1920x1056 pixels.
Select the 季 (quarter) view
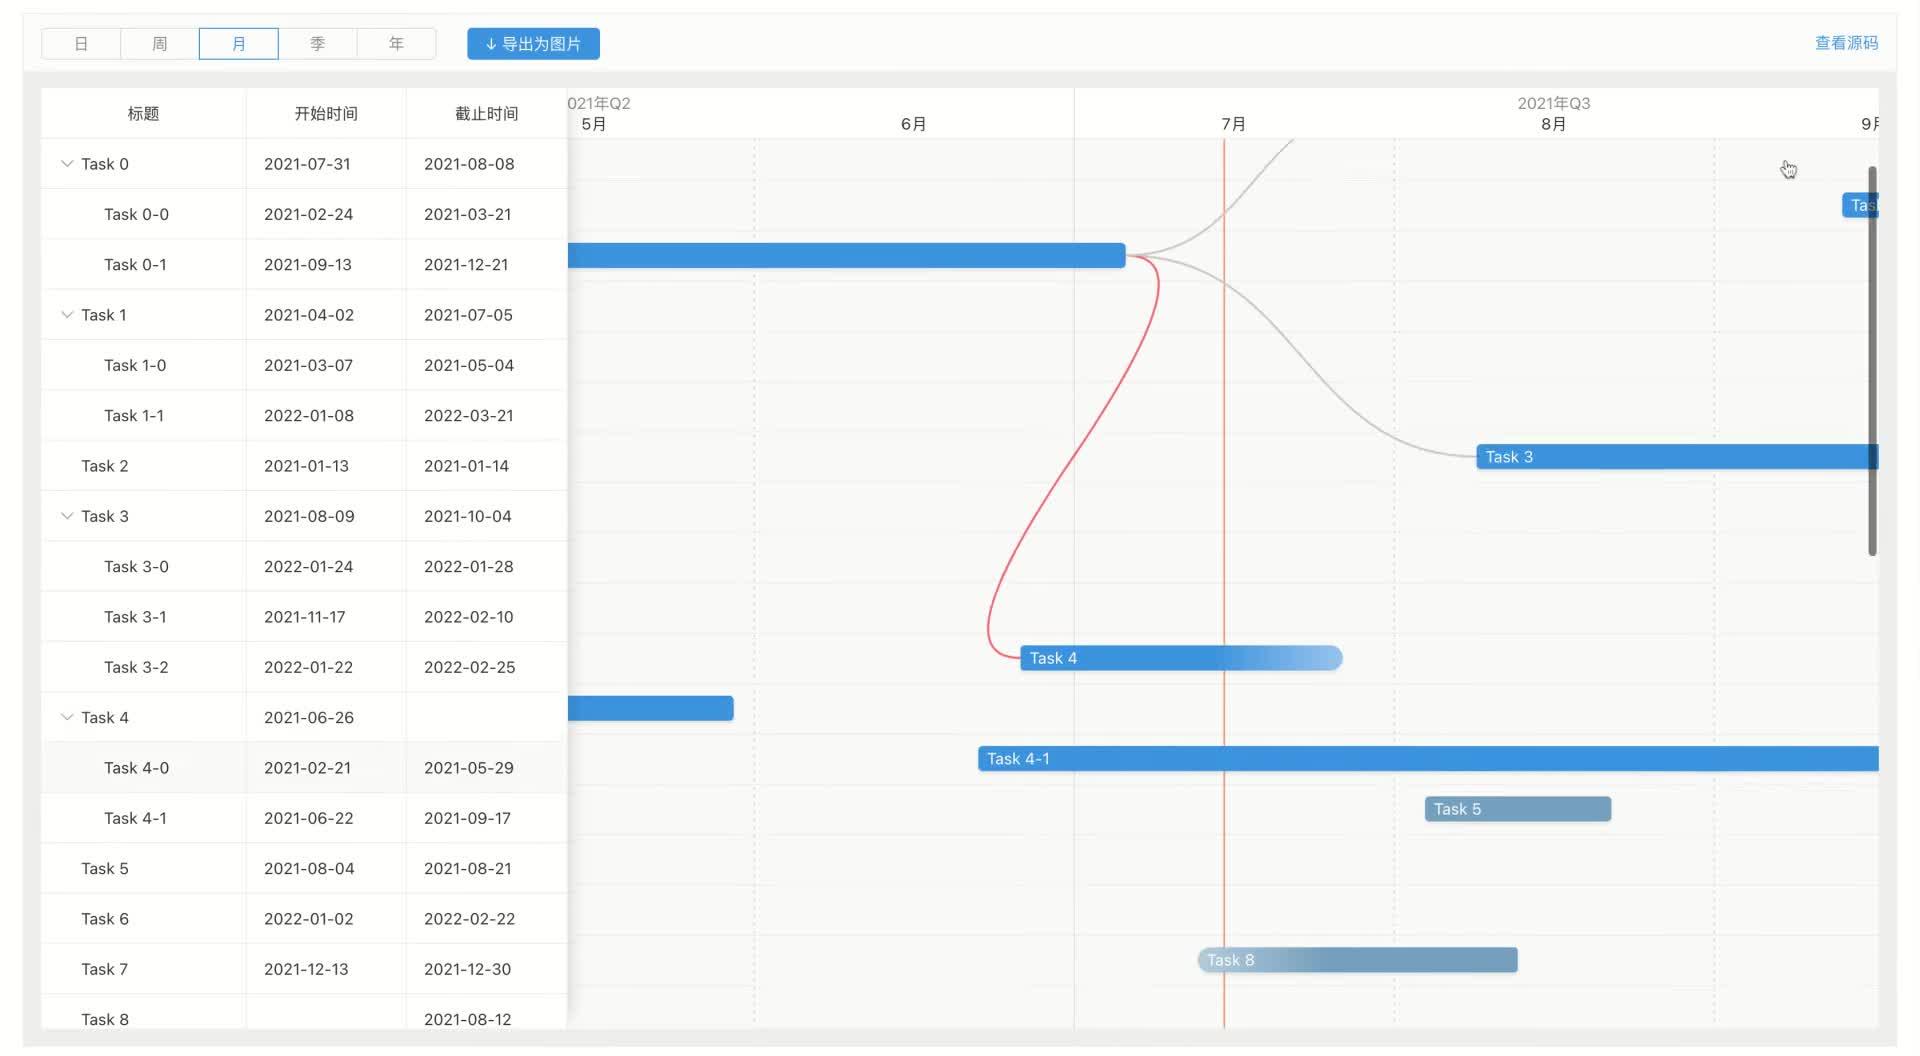(x=317, y=43)
